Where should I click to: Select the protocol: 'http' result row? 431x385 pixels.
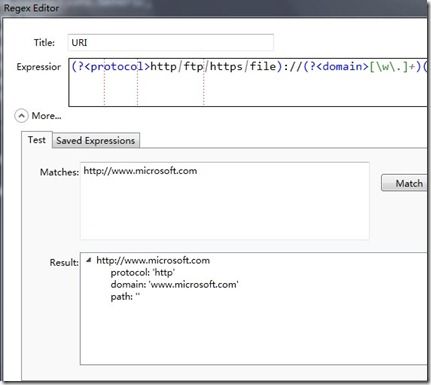[x=143, y=273]
